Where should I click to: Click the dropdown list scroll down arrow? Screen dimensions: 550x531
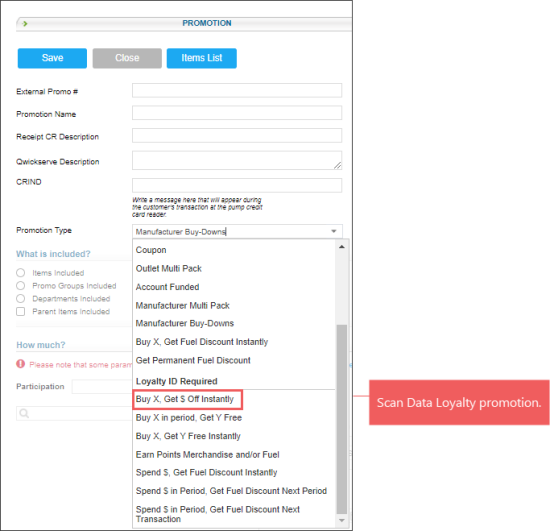[342, 520]
